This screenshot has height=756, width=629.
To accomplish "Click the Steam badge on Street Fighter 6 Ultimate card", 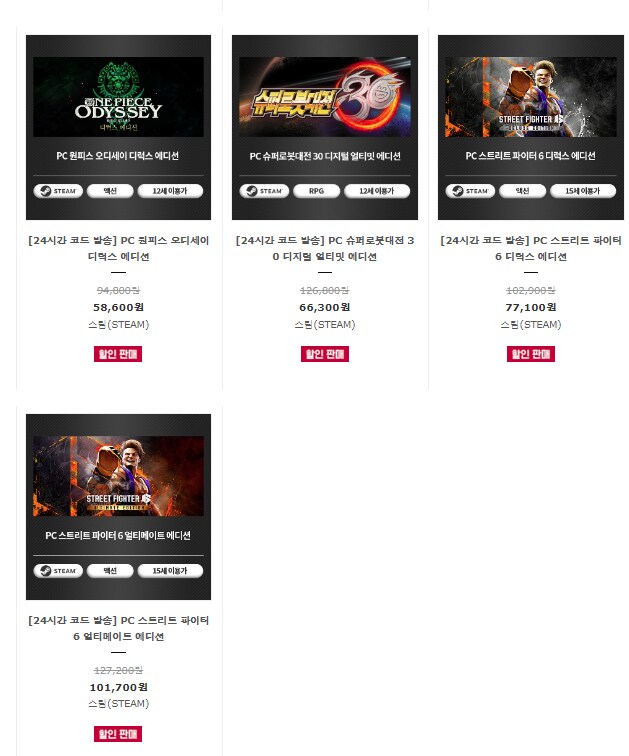I will (x=58, y=571).
